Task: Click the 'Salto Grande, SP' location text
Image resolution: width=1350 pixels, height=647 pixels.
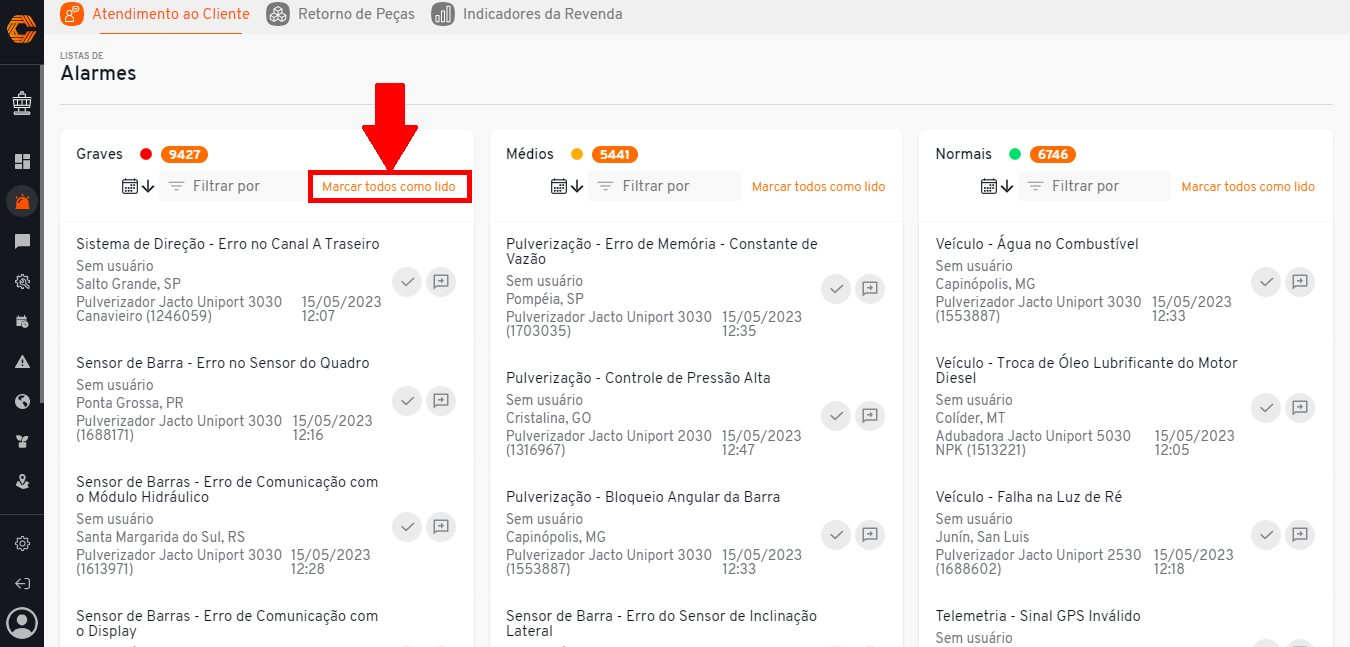Action: tap(128, 284)
